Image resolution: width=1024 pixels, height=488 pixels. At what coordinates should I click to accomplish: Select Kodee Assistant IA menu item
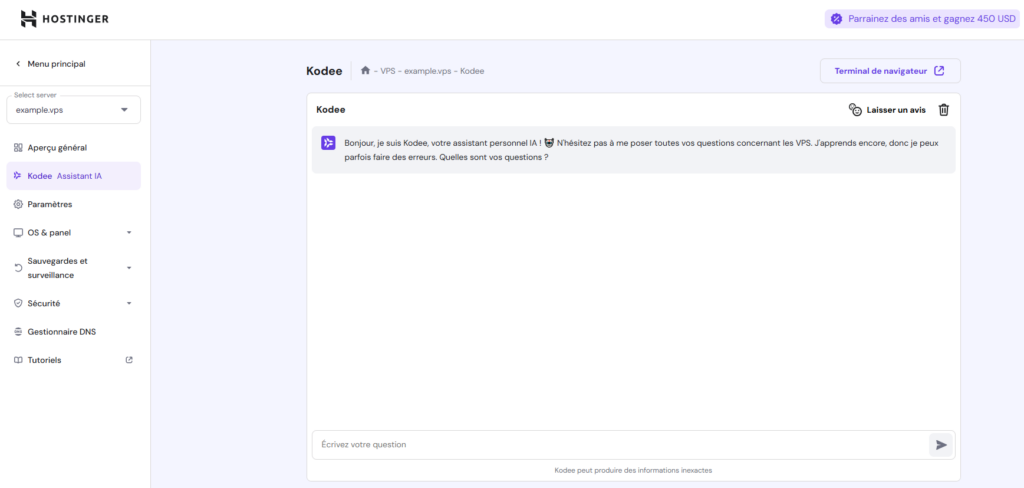pyautogui.click(x=73, y=176)
